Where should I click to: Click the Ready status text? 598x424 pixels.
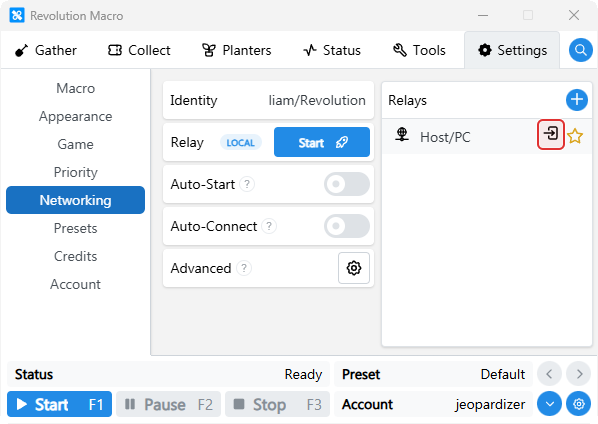(303, 374)
